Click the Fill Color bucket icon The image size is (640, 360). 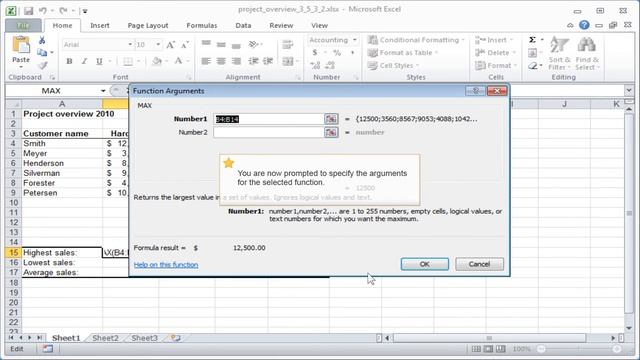click(157, 61)
